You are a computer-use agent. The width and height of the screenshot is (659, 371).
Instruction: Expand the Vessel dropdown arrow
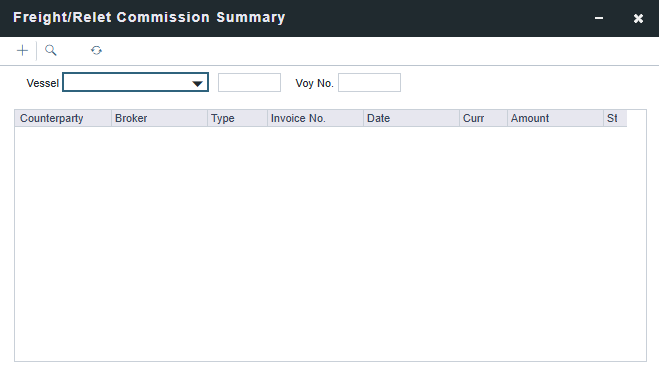click(197, 83)
